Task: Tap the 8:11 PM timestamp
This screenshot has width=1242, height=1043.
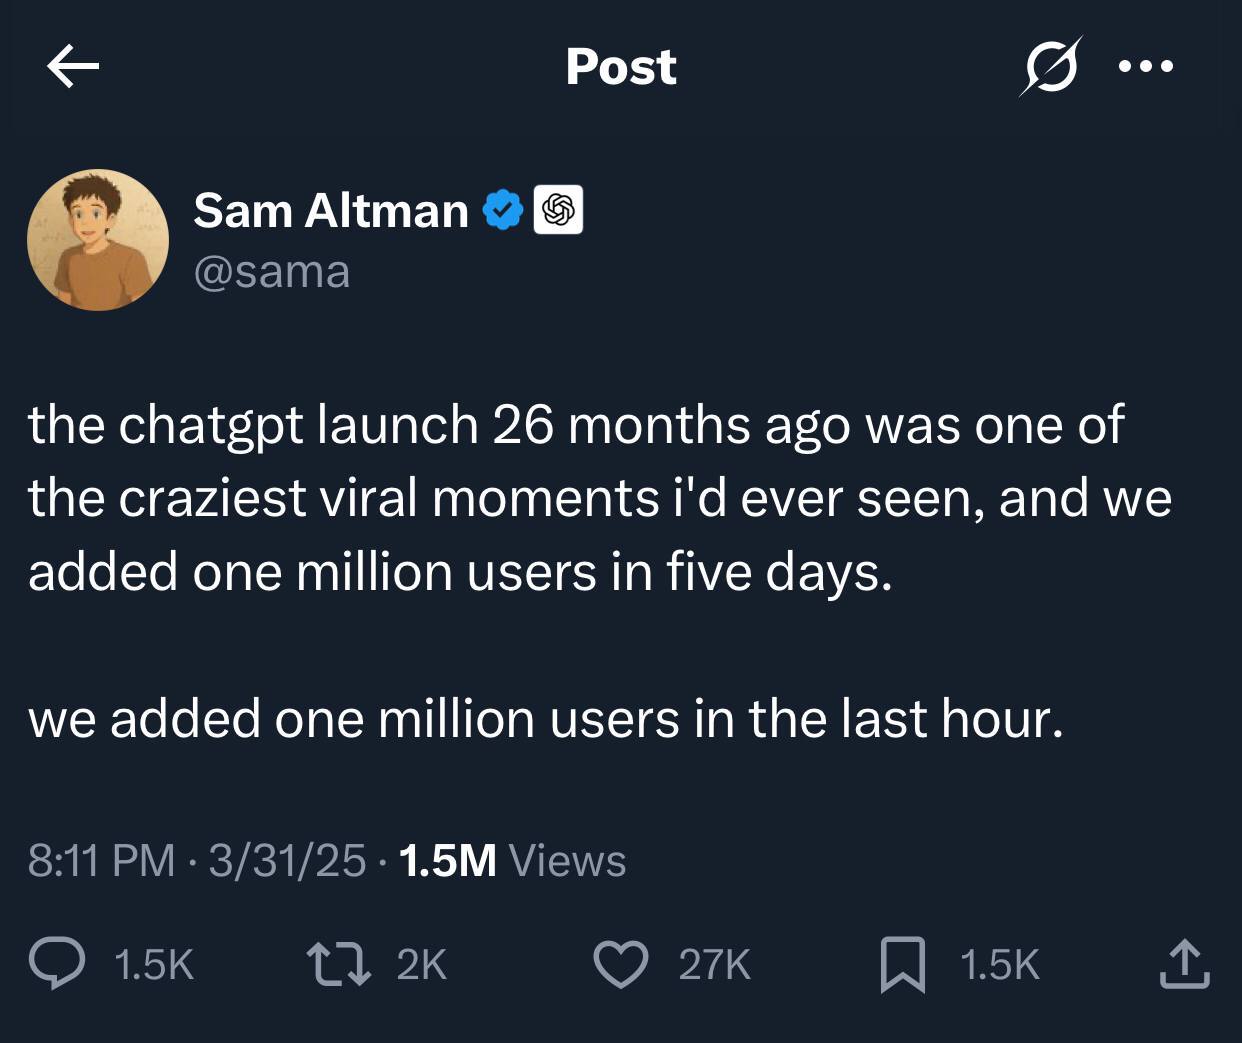Action: click(x=101, y=861)
